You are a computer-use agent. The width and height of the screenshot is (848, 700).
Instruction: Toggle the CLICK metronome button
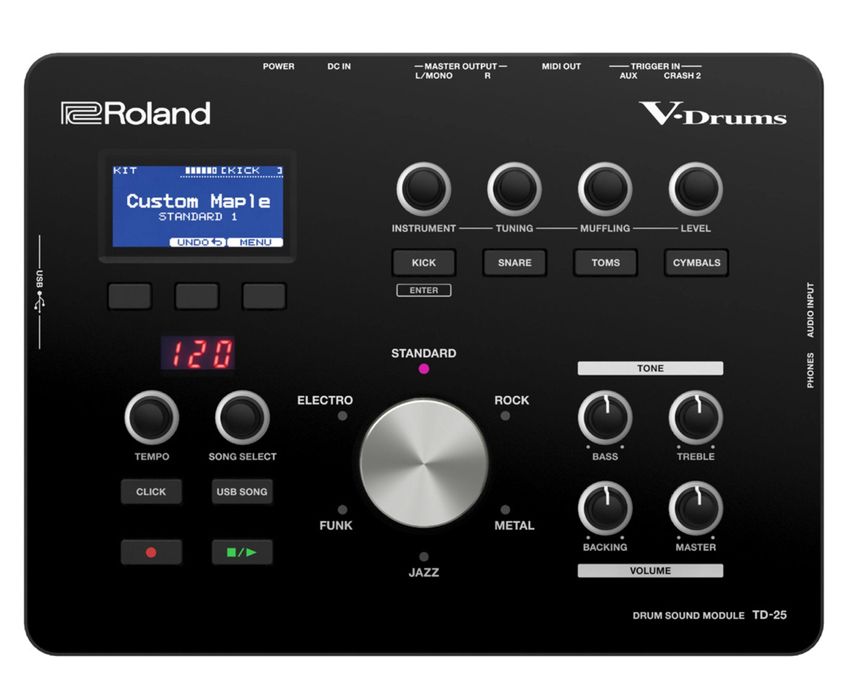(151, 492)
